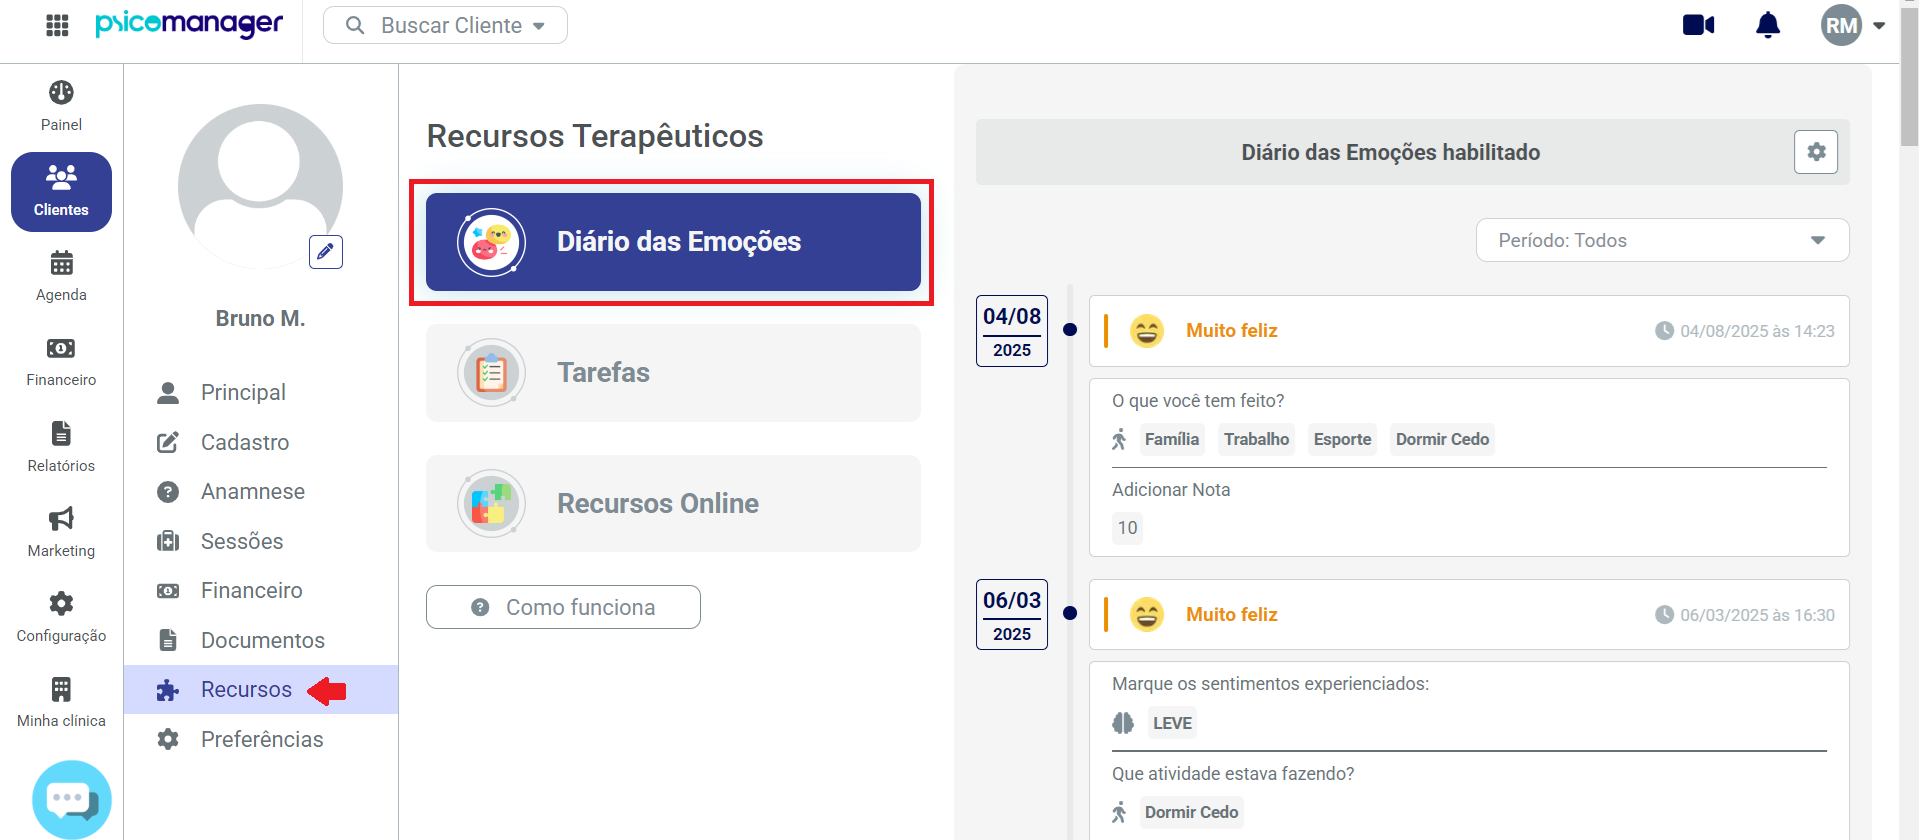Open the Período: Todos dropdown
Image resolution: width=1919 pixels, height=840 pixels.
point(1662,240)
